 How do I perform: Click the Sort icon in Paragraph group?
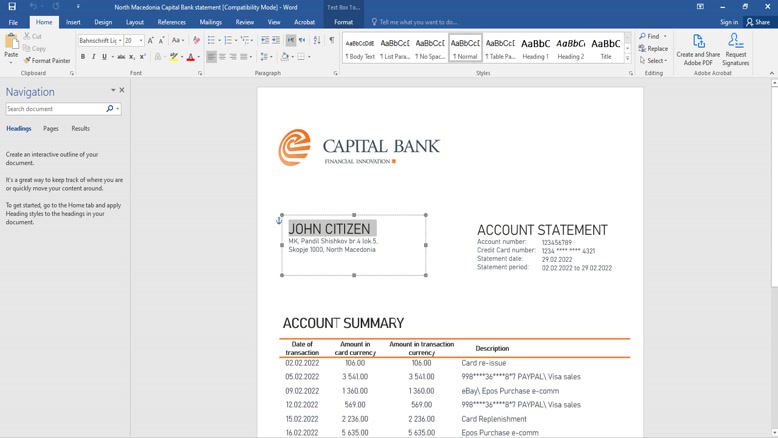tap(317, 41)
